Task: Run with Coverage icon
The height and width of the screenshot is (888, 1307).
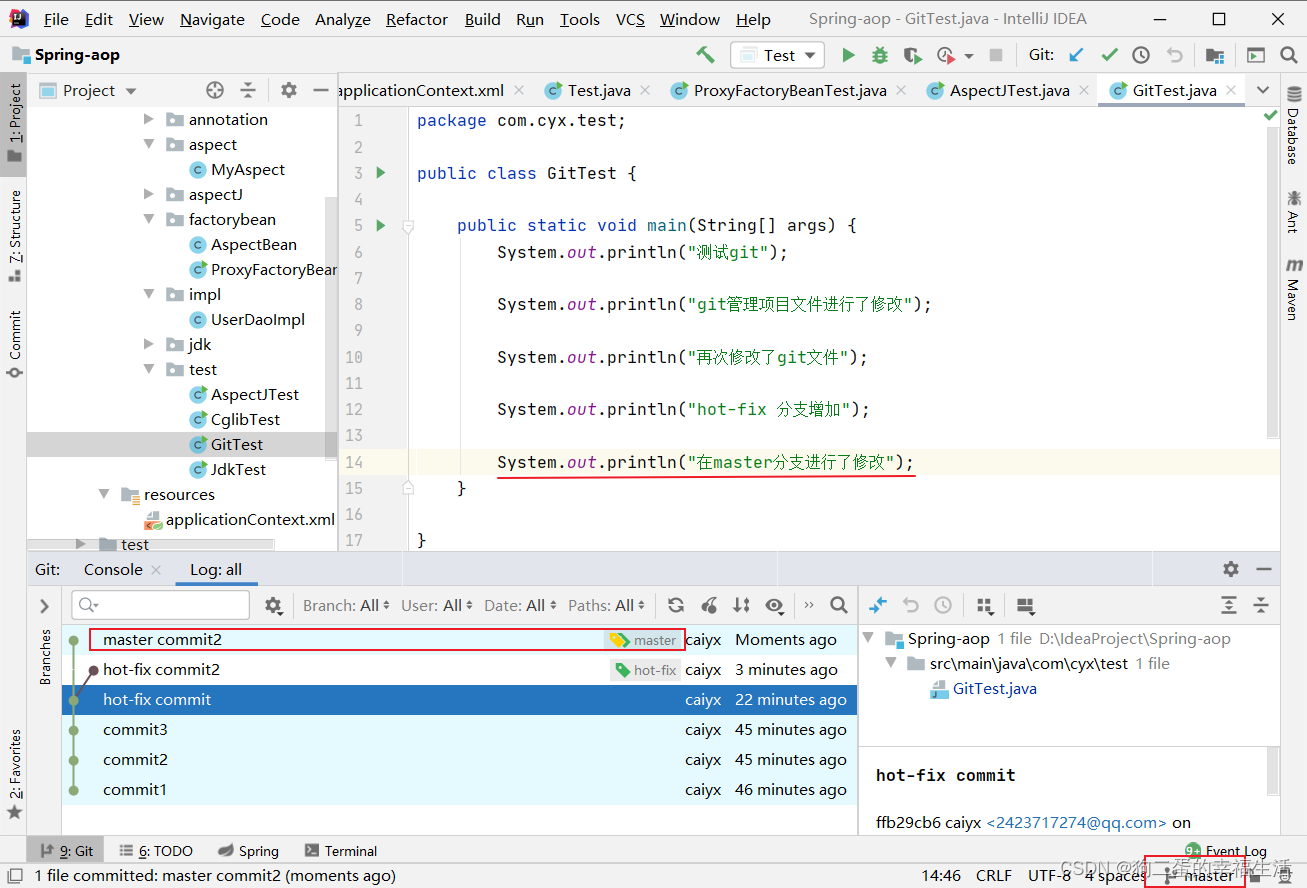Action: (912, 55)
